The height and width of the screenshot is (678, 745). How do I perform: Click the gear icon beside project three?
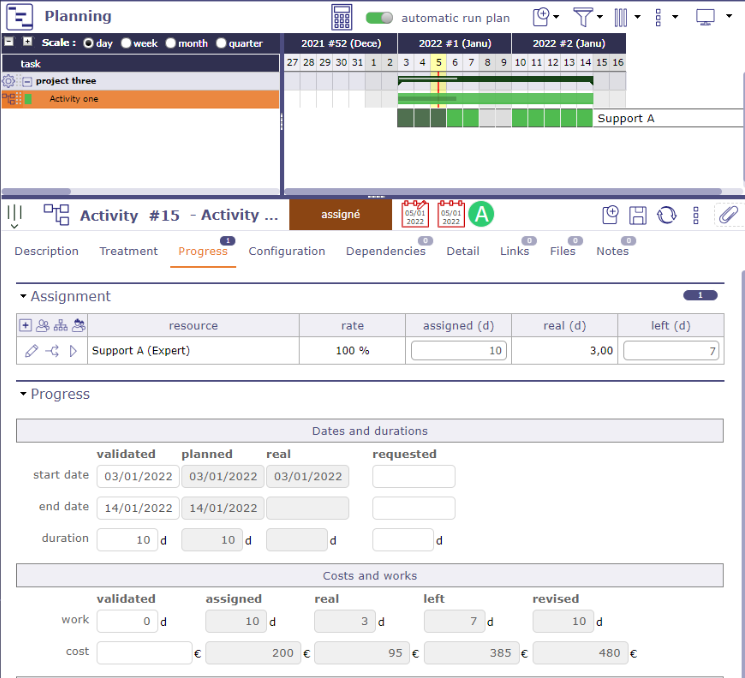(x=9, y=81)
